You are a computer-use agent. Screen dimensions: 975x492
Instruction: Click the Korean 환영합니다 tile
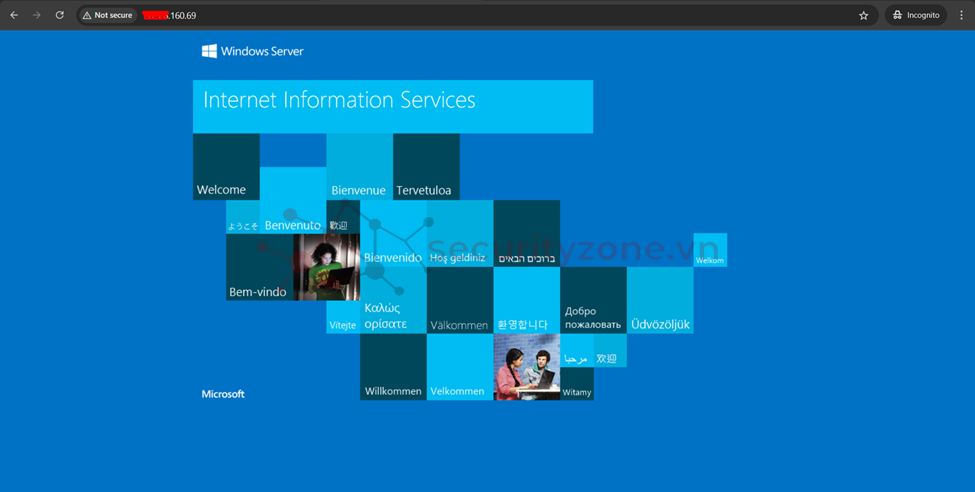pyautogui.click(x=527, y=300)
